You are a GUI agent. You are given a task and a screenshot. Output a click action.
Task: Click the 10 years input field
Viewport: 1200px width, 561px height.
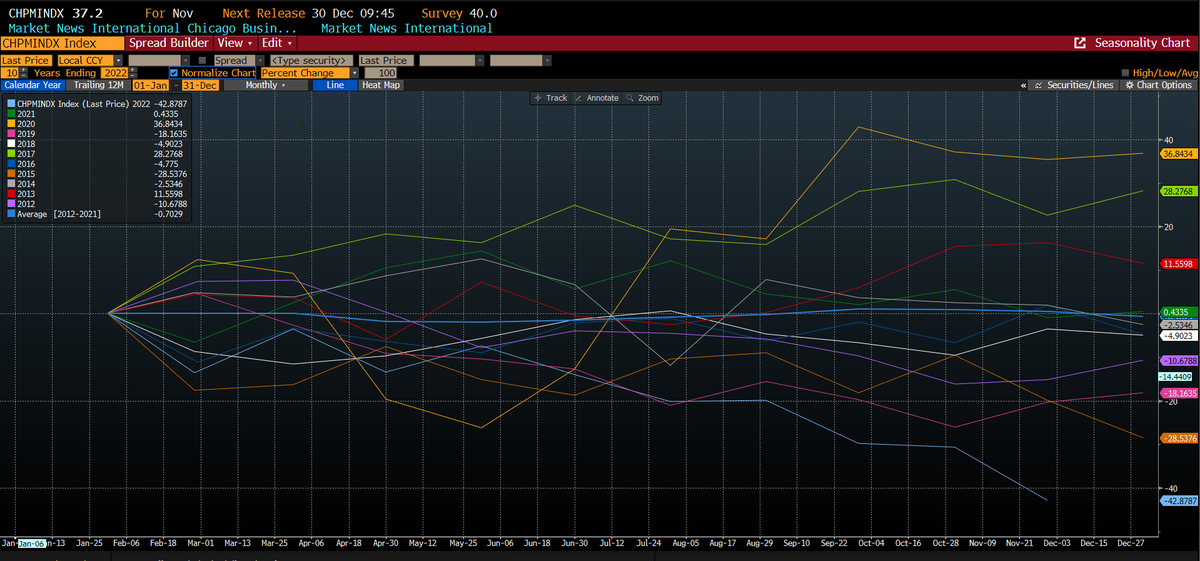pyautogui.click(x=10, y=73)
